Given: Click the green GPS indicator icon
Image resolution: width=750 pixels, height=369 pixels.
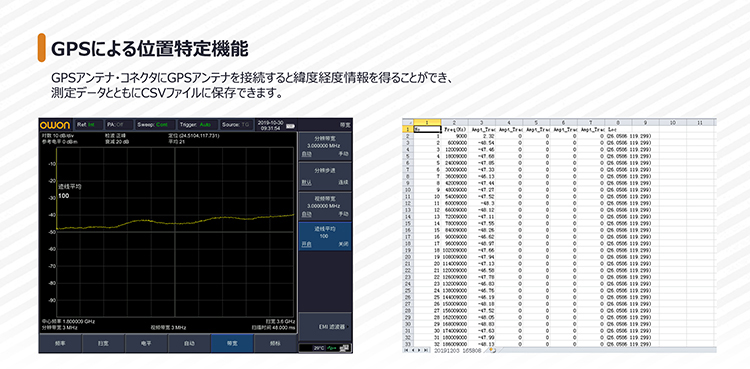Looking at the screenshot, I should click(331, 348).
